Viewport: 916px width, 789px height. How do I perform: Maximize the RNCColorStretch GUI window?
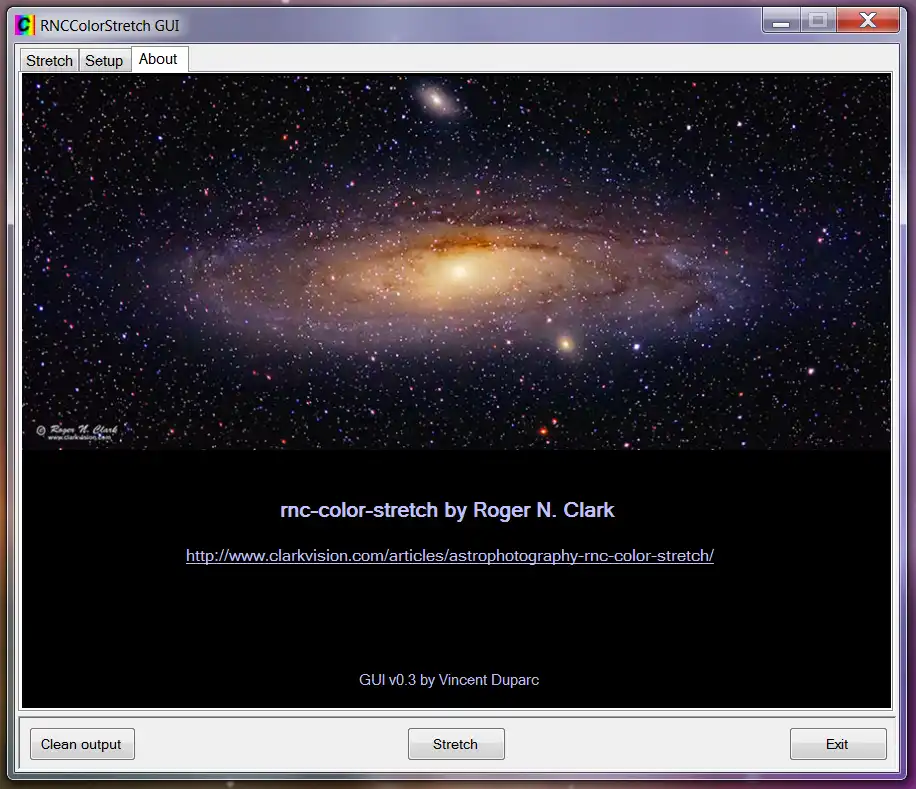point(818,21)
